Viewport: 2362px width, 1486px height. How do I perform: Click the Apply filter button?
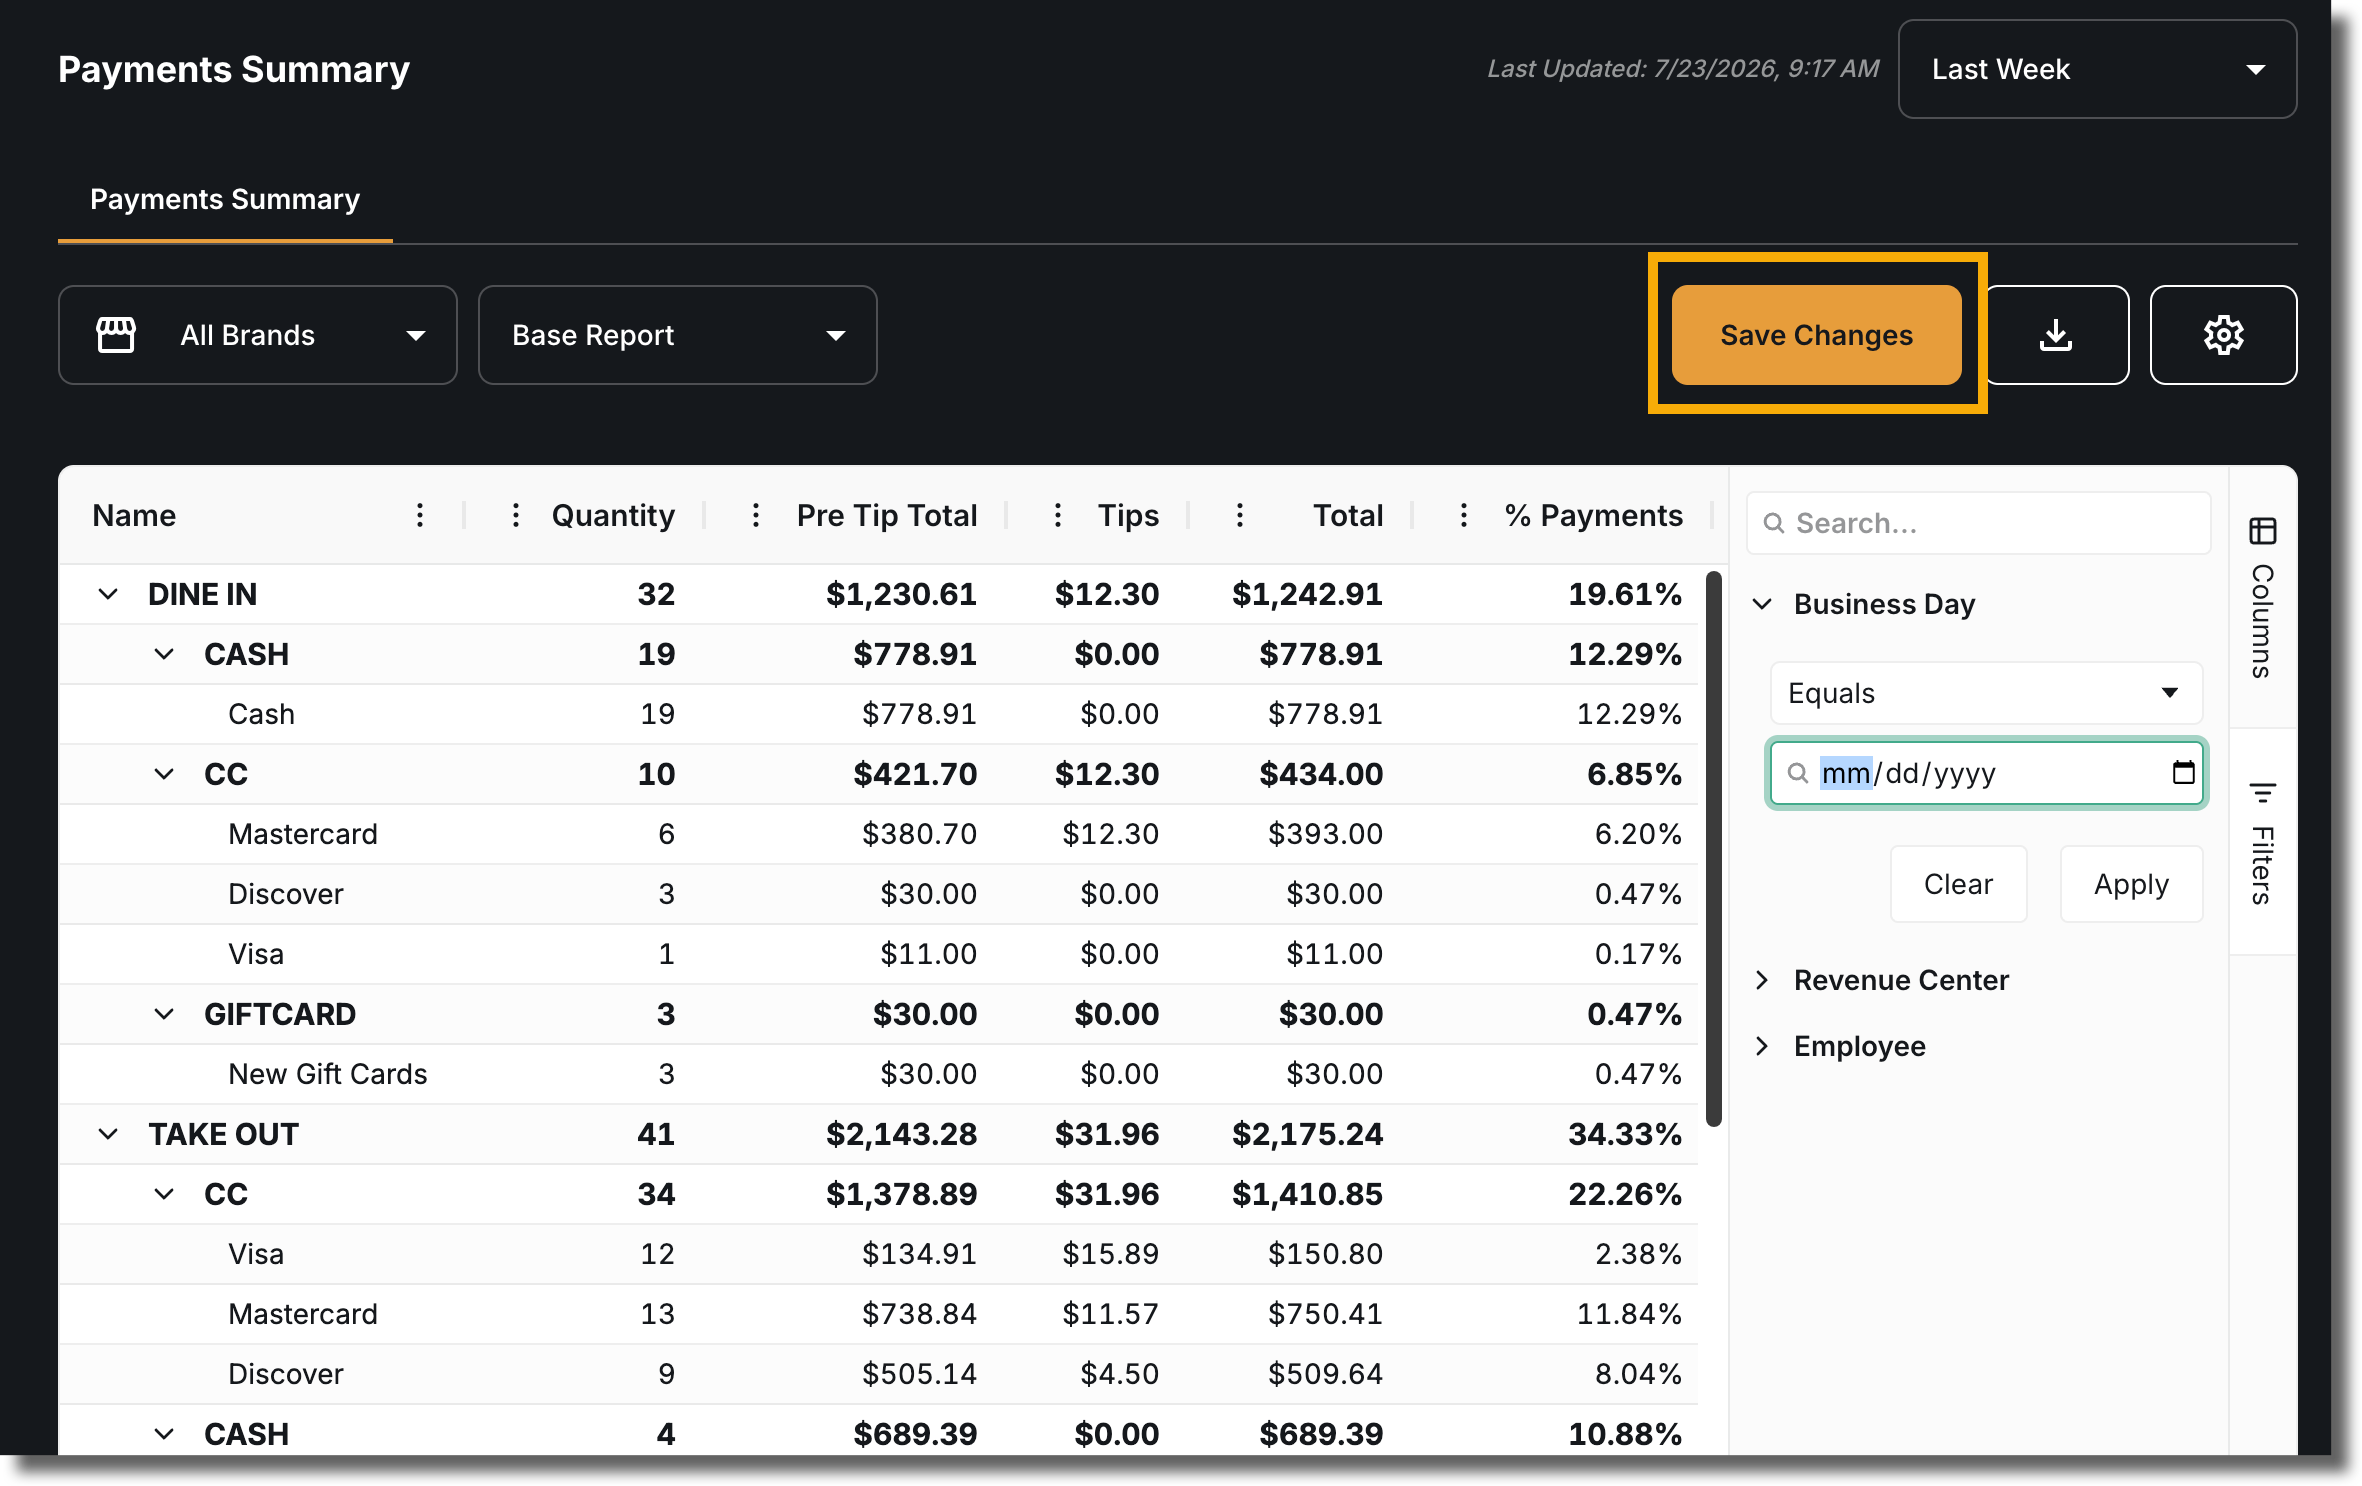point(2131,884)
